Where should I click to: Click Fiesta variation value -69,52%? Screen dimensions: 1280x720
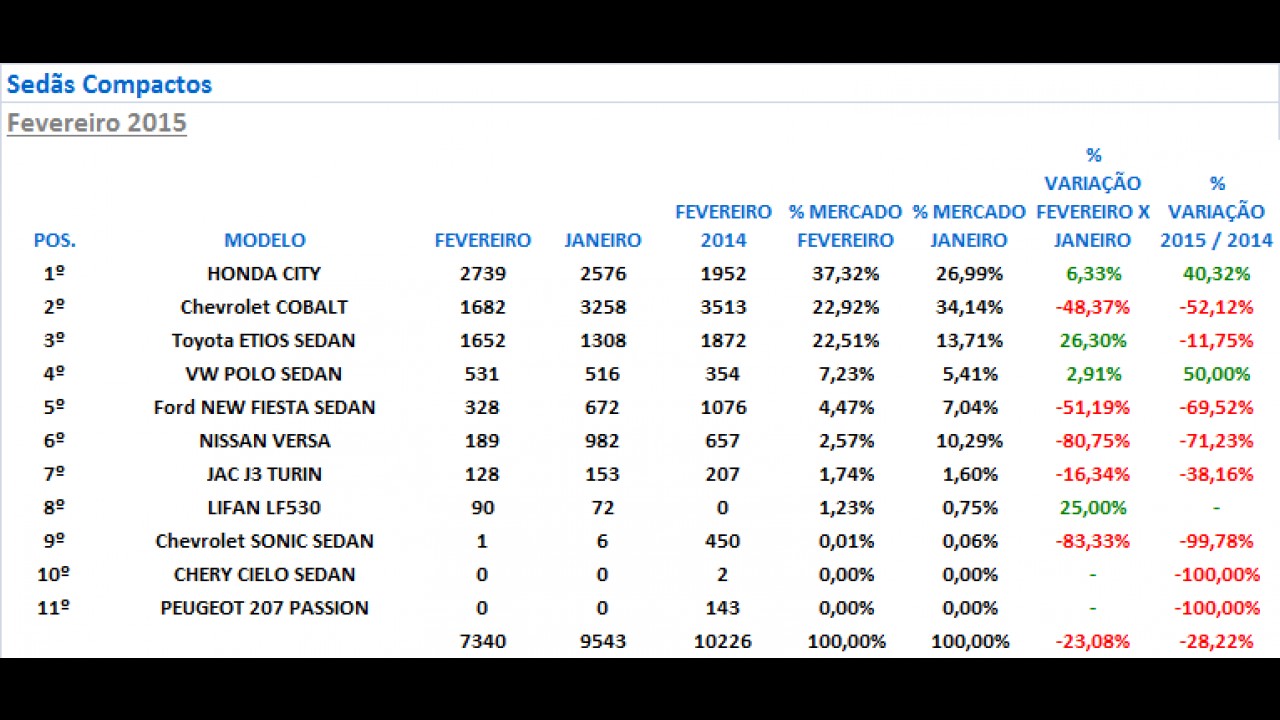click(1216, 408)
